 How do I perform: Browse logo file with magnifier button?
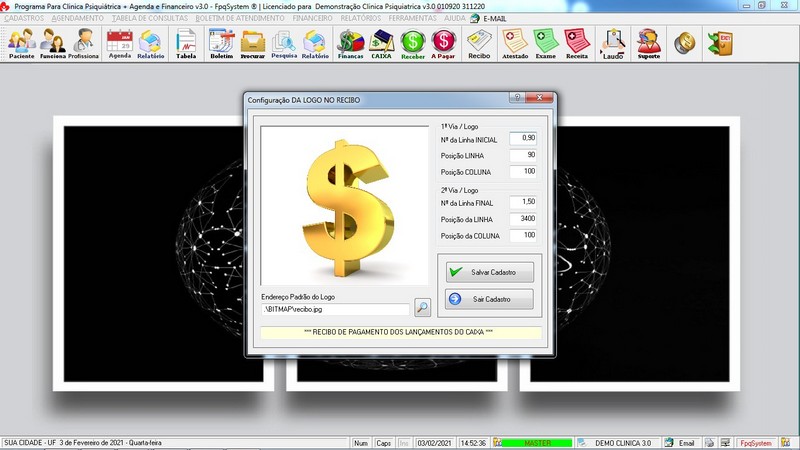[x=422, y=307]
